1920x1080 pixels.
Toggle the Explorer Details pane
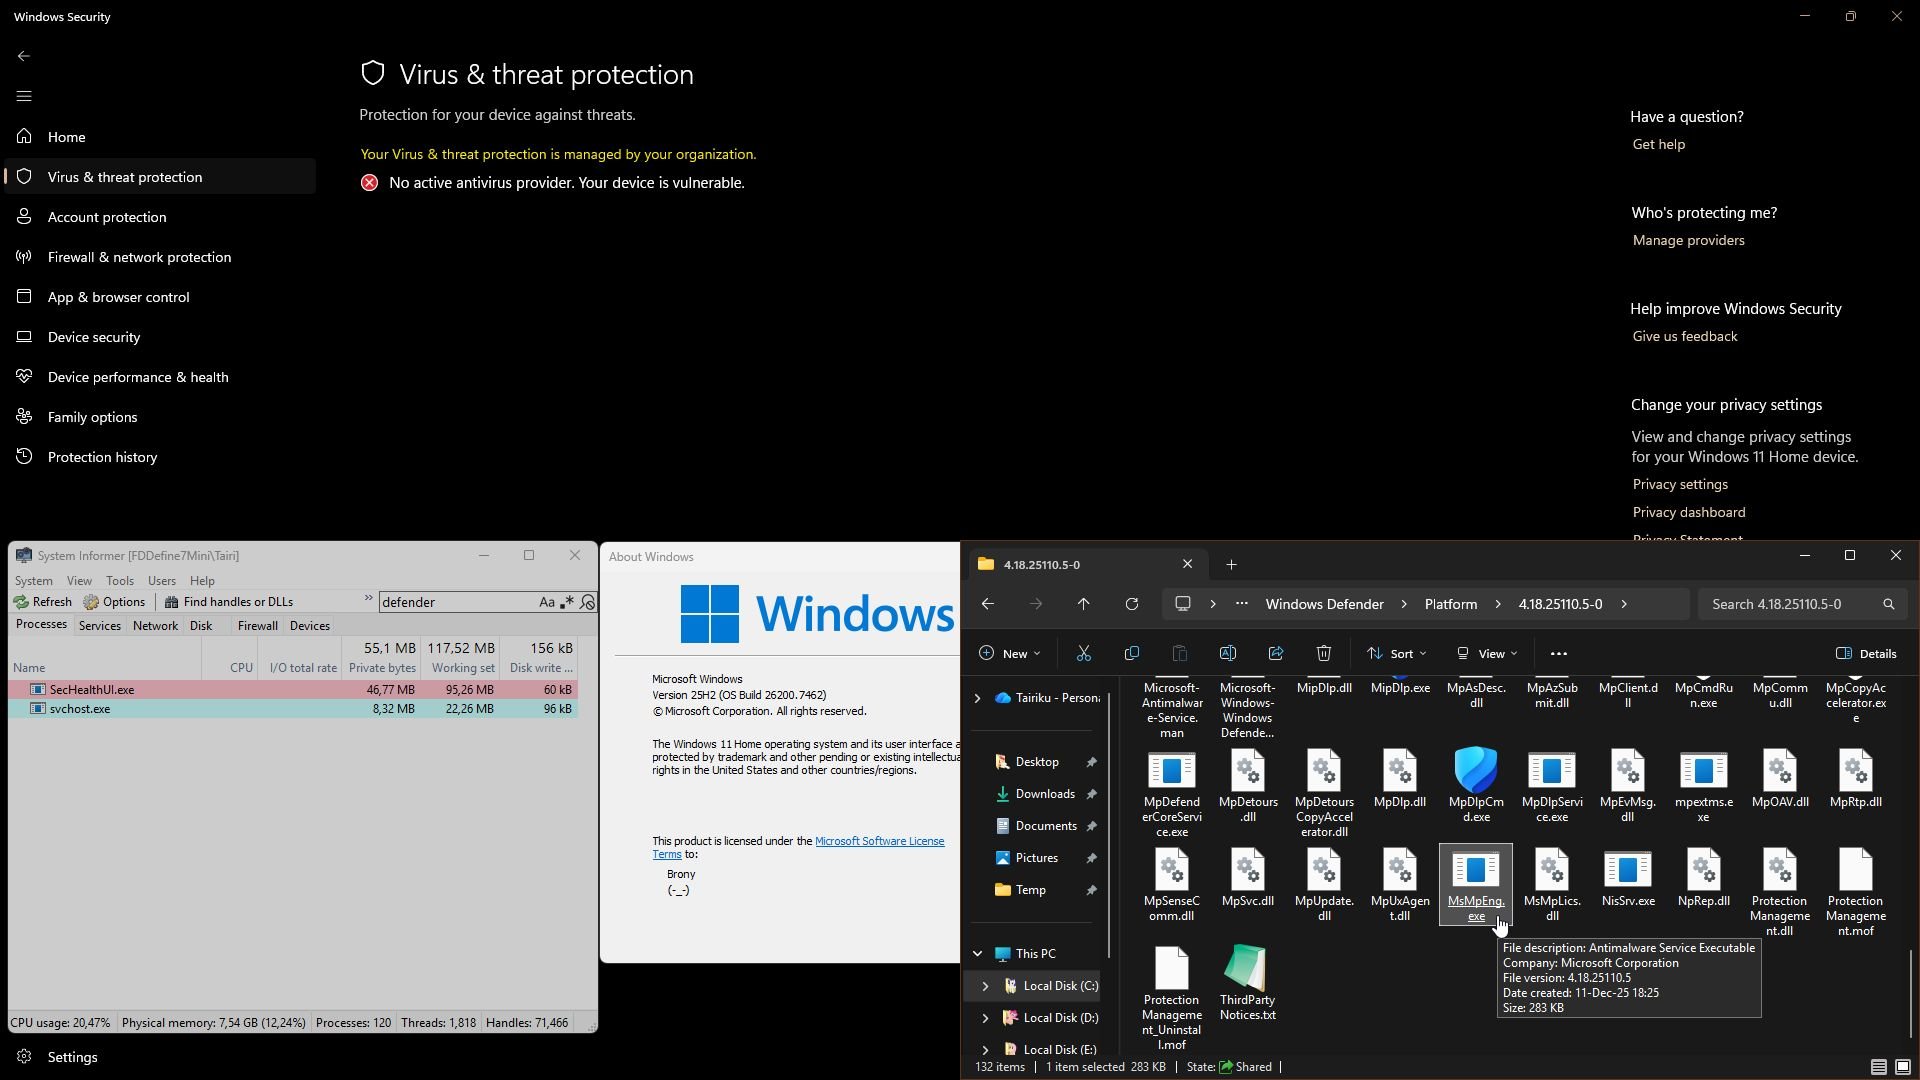click(x=1867, y=654)
